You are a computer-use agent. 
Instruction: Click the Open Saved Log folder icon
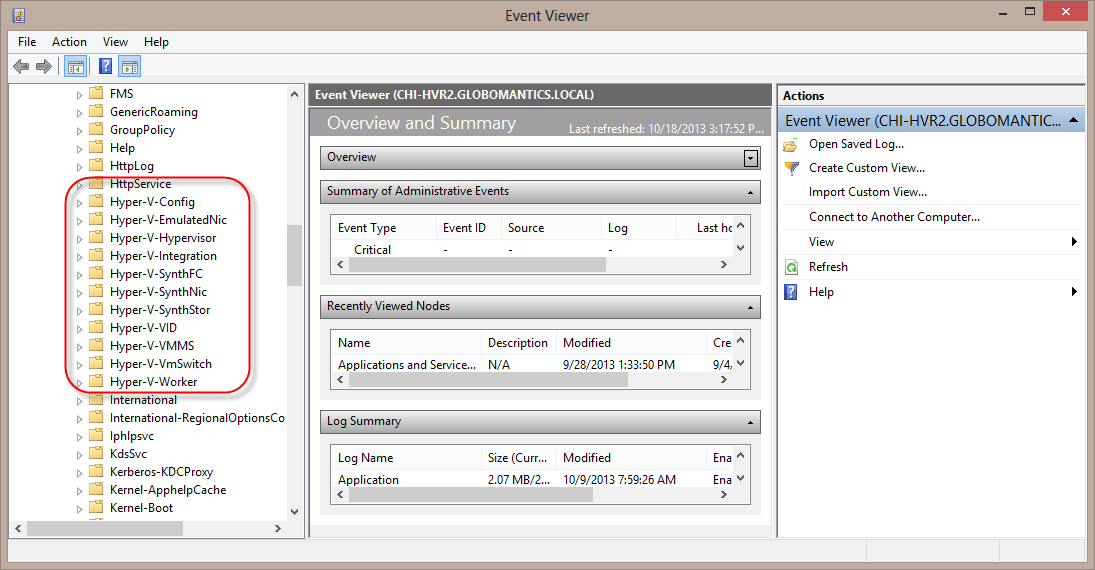pyautogui.click(x=791, y=145)
